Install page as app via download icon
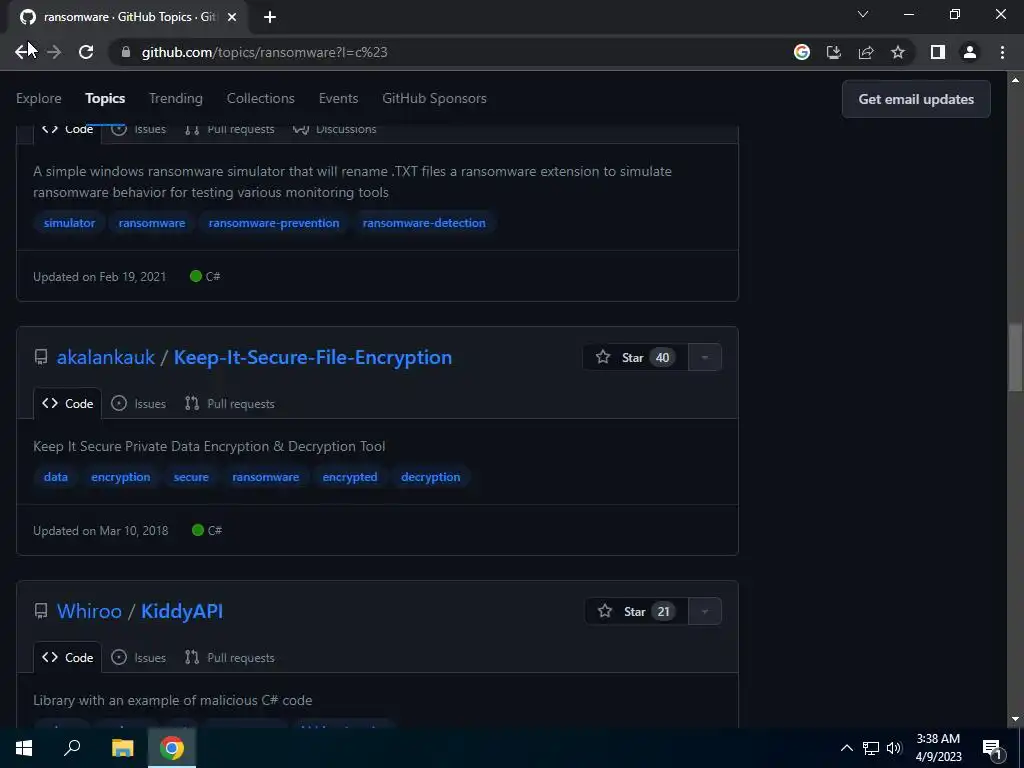The height and width of the screenshot is (768, 1024). [x=833, y=52]
